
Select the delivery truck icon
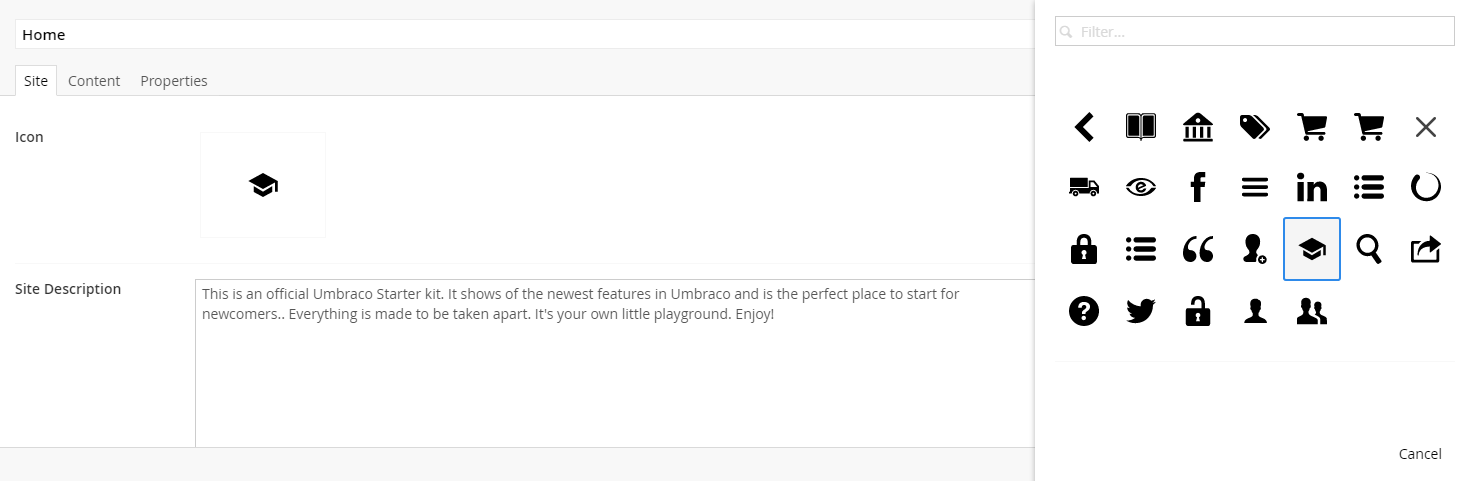[1084, 186]
